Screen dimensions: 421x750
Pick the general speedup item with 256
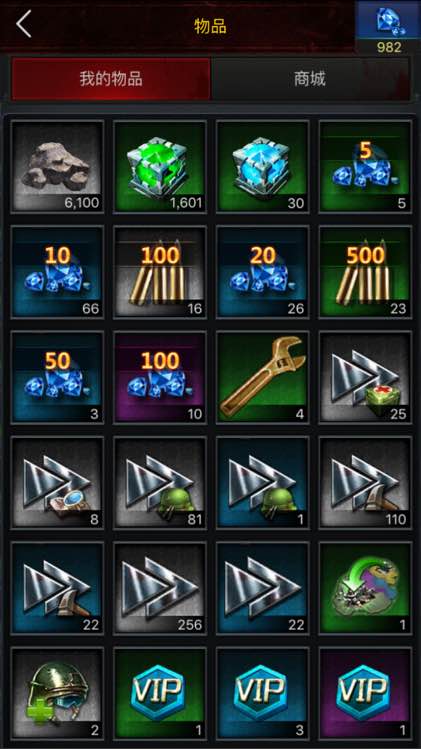160,588
